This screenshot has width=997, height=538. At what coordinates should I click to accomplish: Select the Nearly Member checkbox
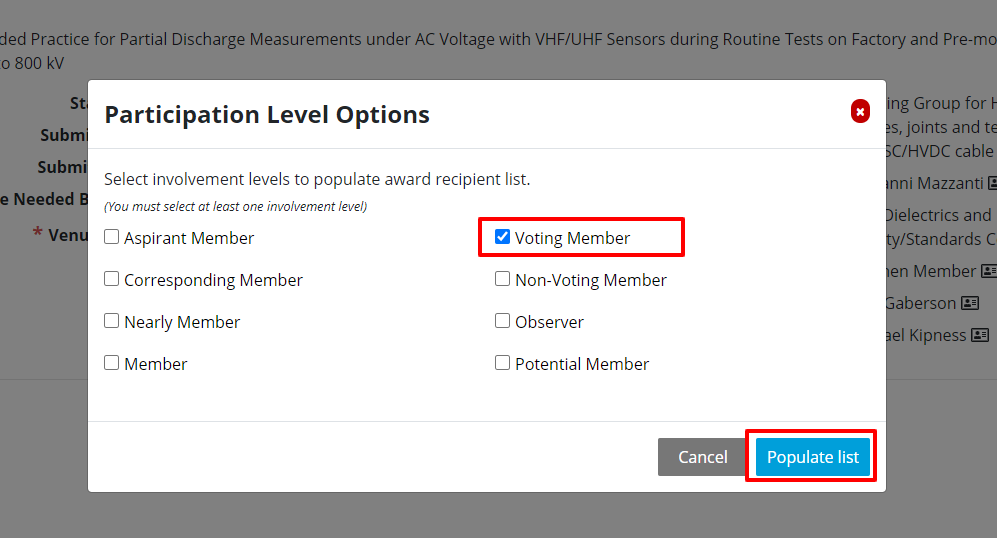[x=111, y=321]
